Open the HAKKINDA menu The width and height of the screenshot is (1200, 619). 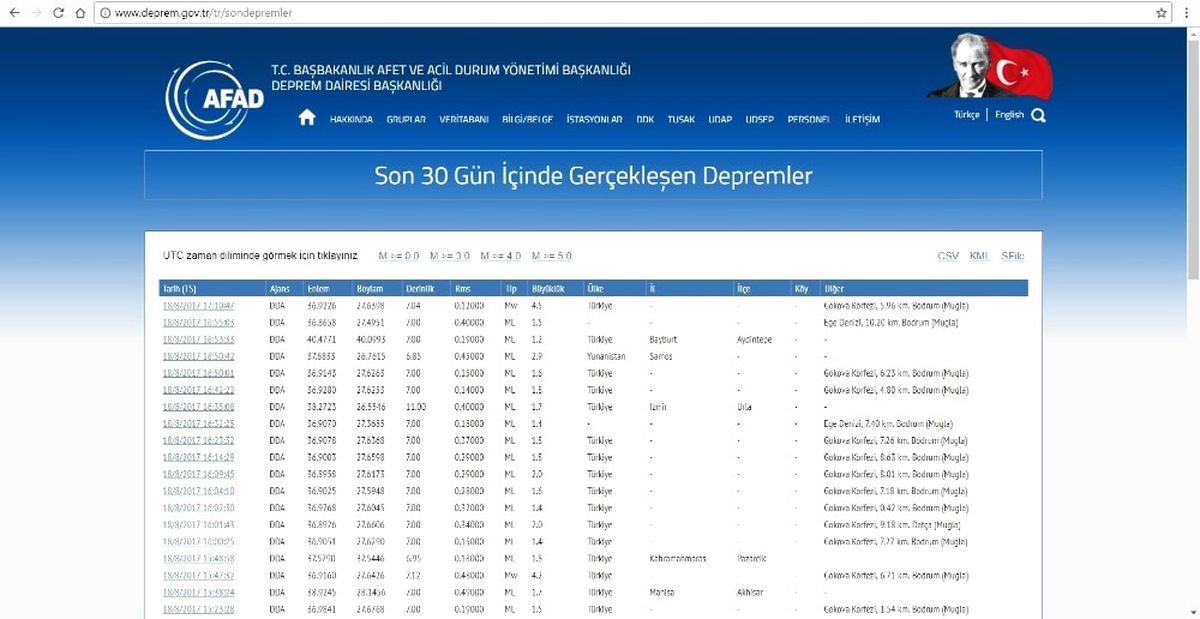tap(351, 120)
